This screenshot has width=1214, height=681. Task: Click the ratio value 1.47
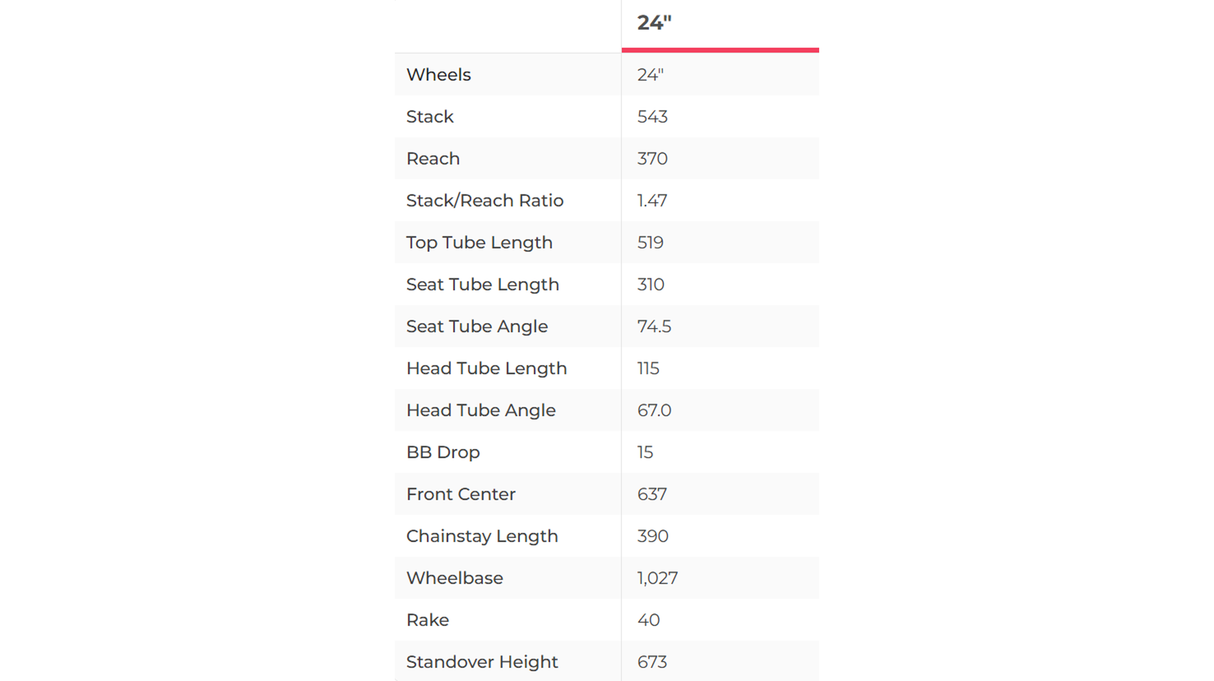(652, 201)
